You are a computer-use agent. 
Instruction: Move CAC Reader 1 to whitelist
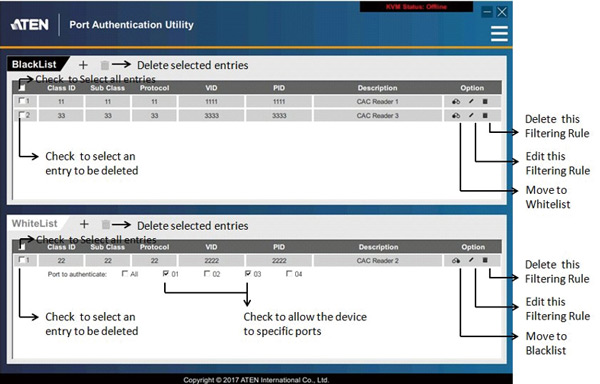(456, 101)
